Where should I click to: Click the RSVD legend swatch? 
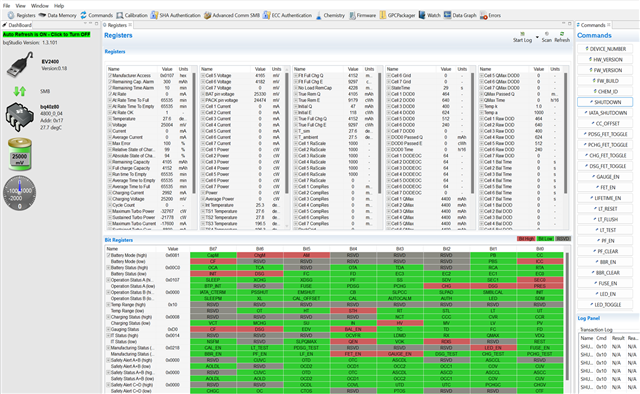coord(562,239)
